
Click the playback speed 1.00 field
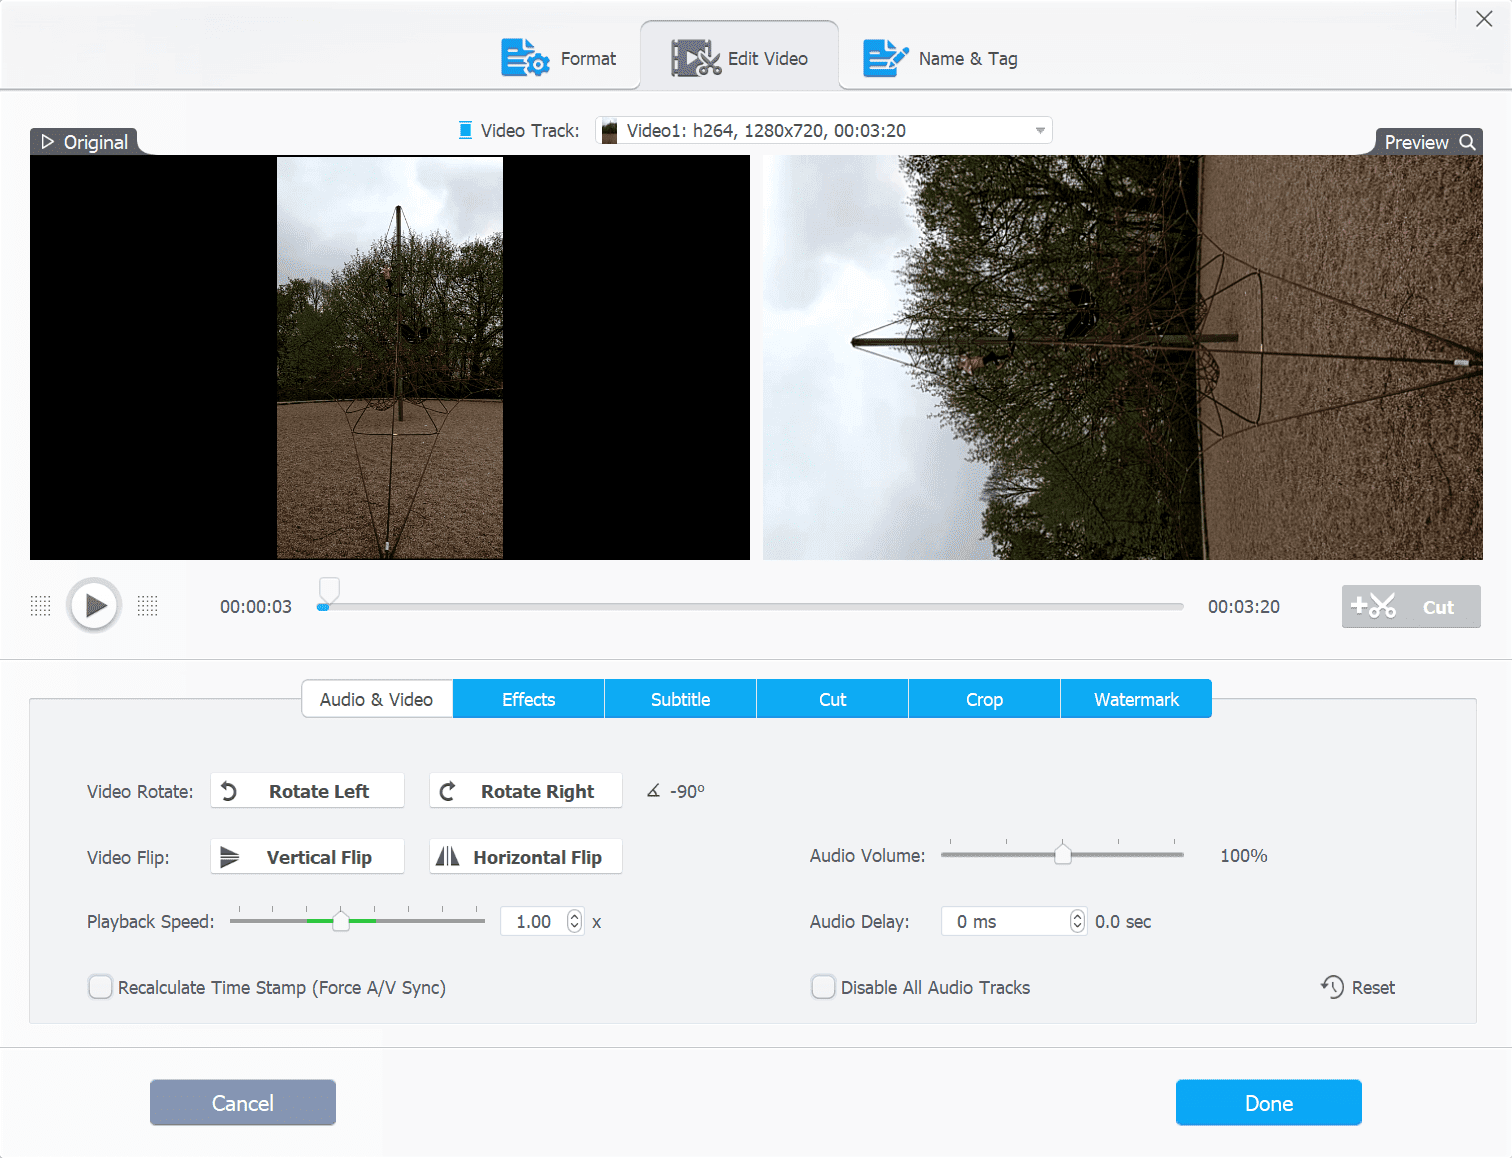[534, 921]
